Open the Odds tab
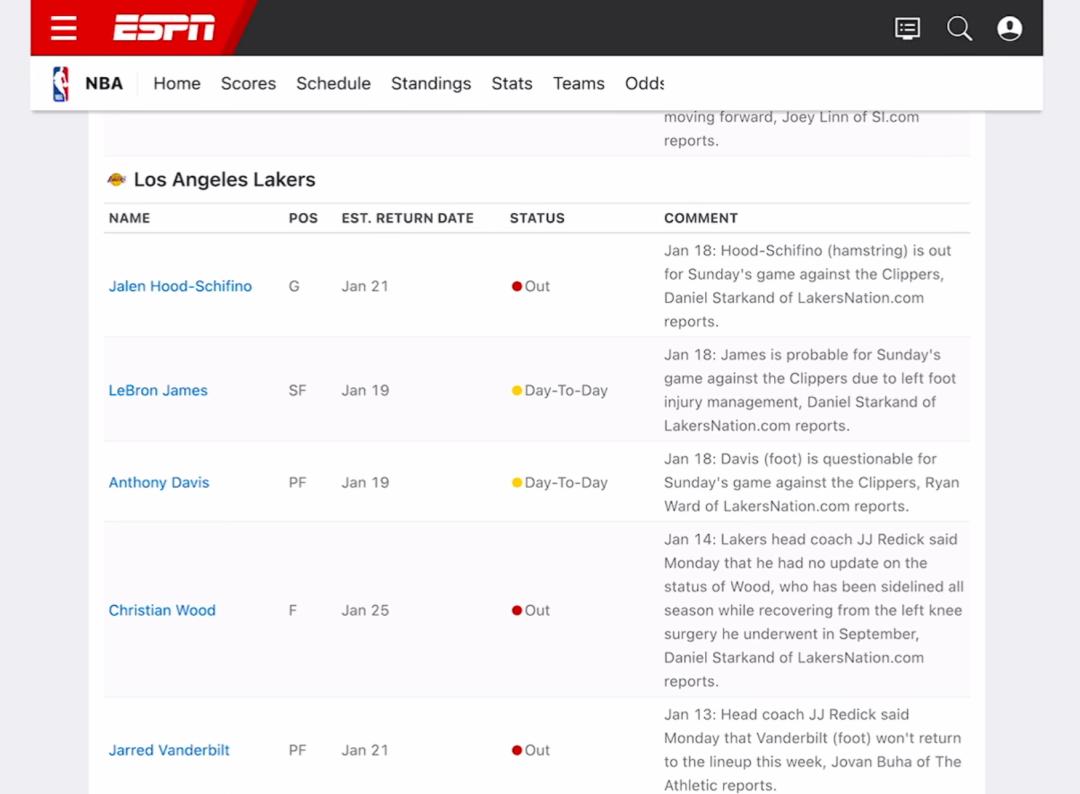The height and width of the screenshot is (794, 1080). coord(644,83)
